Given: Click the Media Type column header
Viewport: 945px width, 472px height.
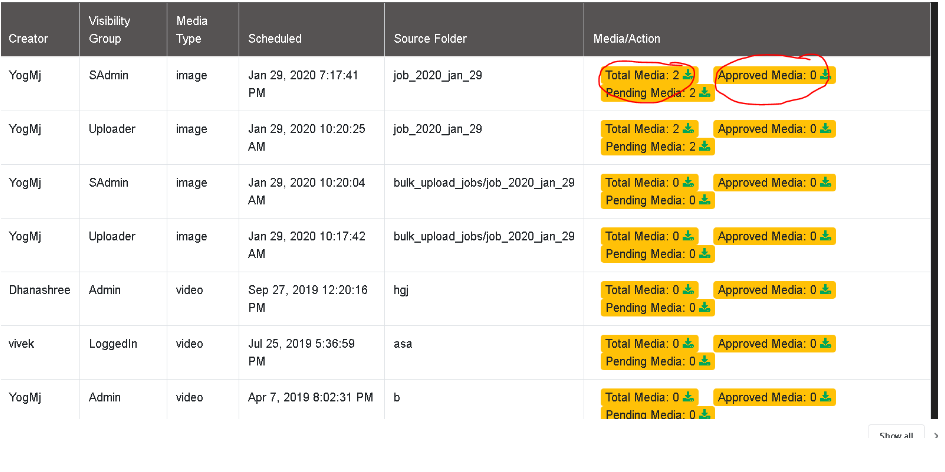Looking at the screenshot, I should [x=192, y=30].
